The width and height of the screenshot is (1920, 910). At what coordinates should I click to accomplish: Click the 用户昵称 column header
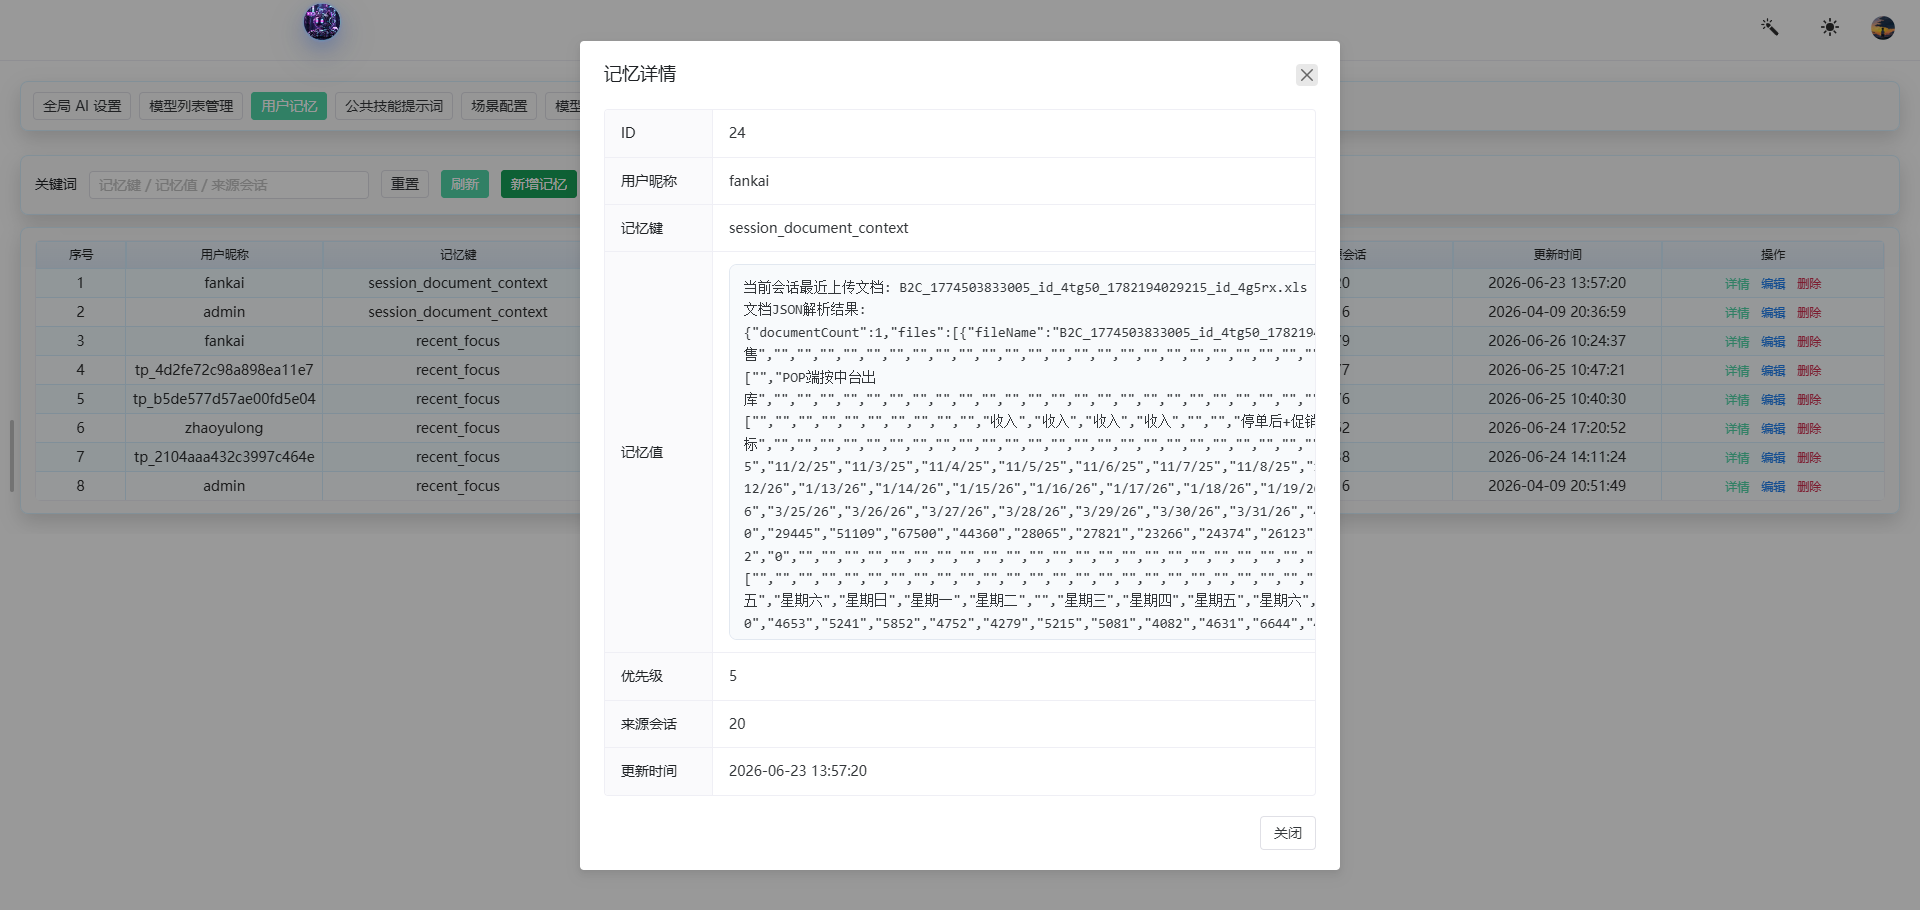click(224, 255)
